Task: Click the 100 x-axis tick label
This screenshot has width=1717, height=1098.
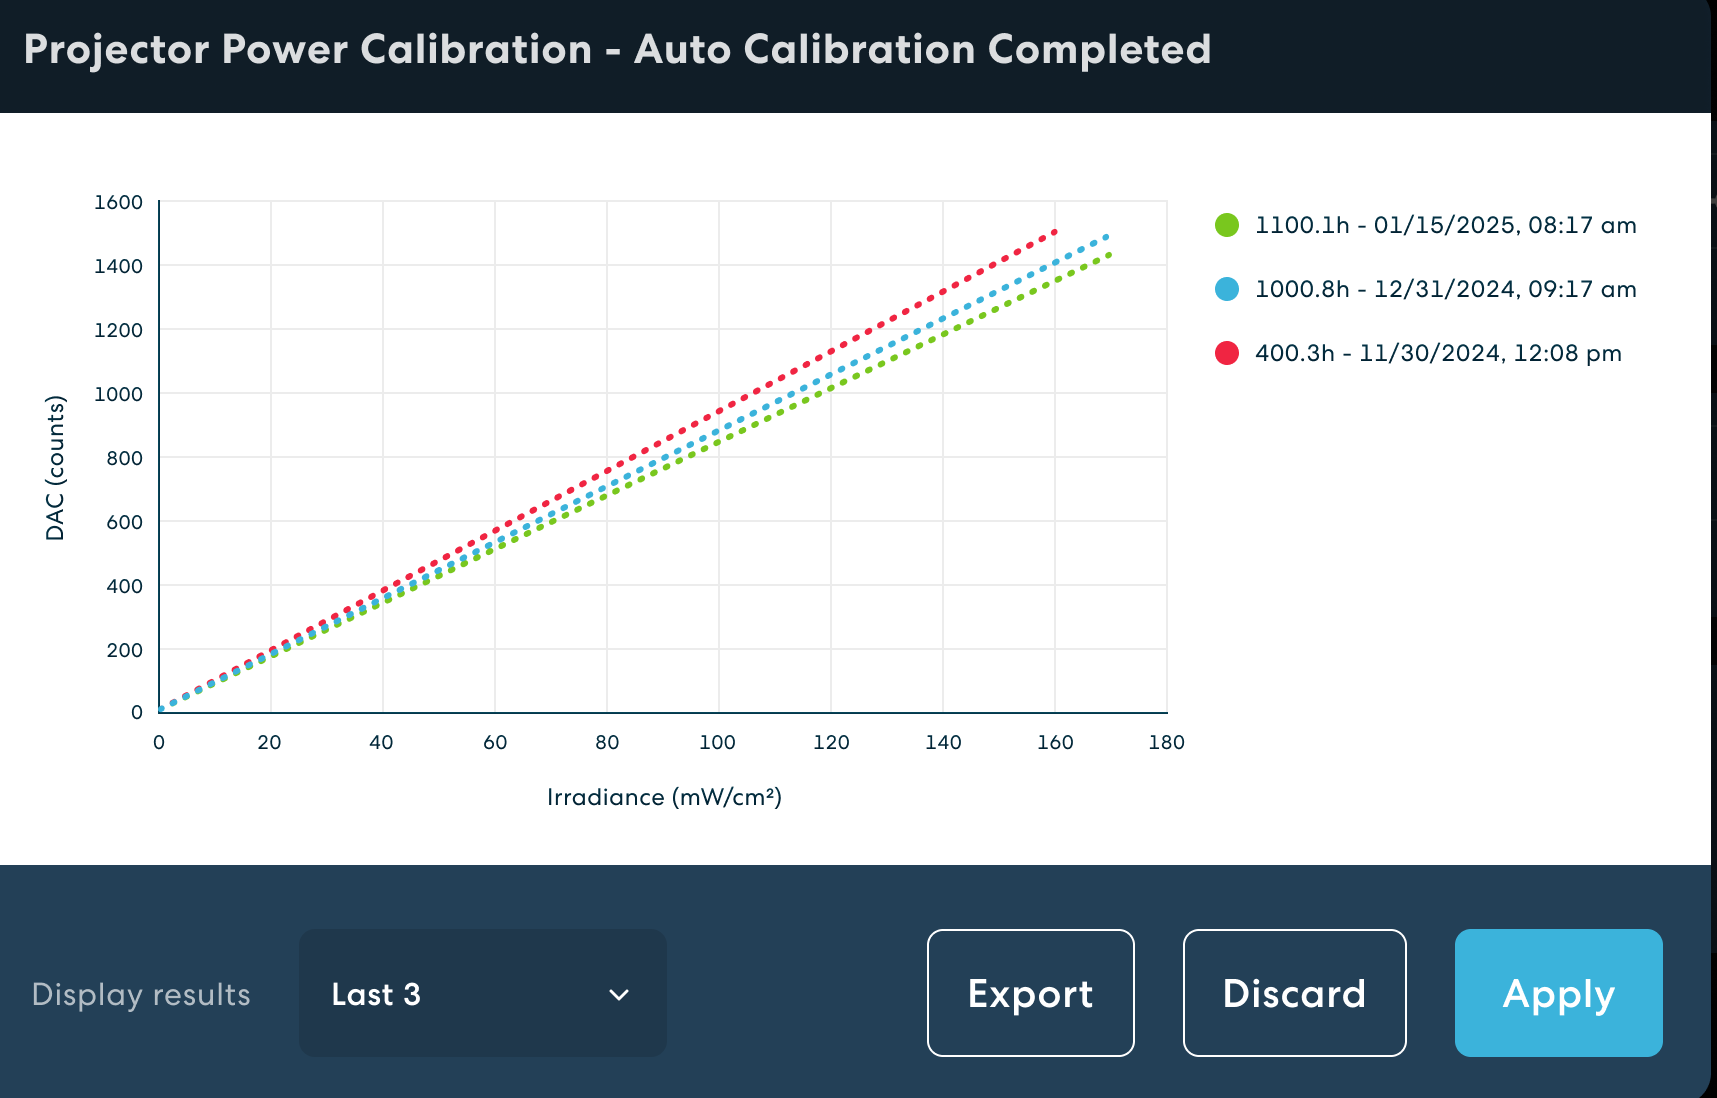Action: (x=717, y=742)
